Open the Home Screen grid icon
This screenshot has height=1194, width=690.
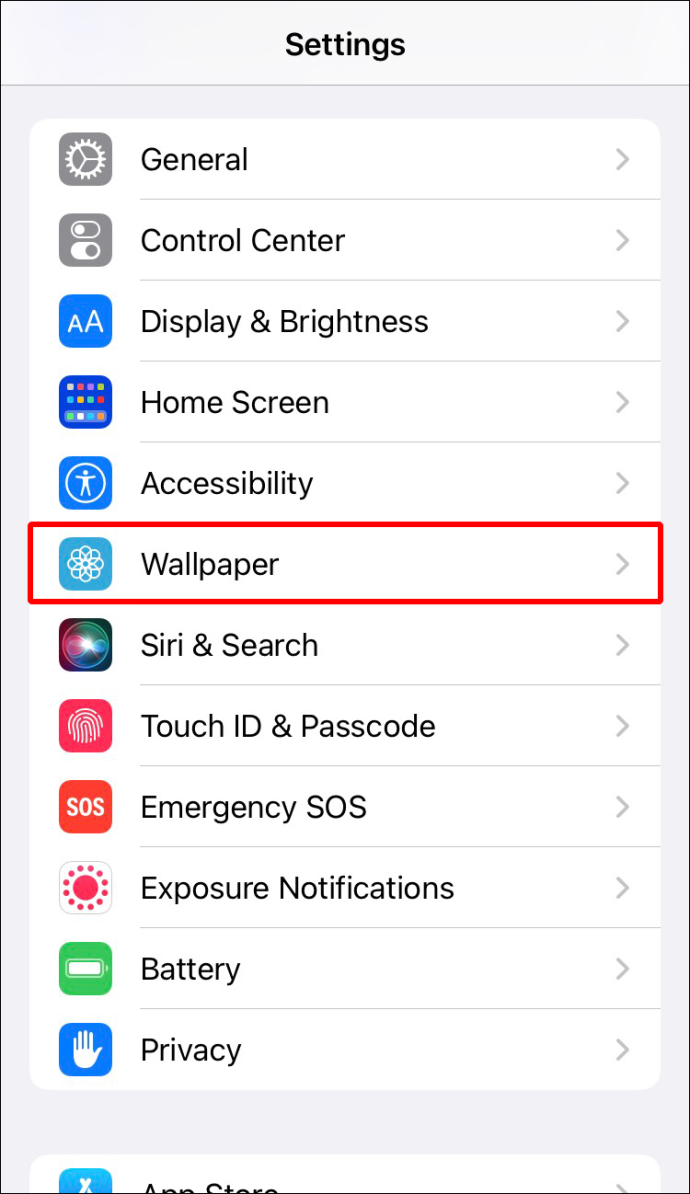click(x=85, y=402)
